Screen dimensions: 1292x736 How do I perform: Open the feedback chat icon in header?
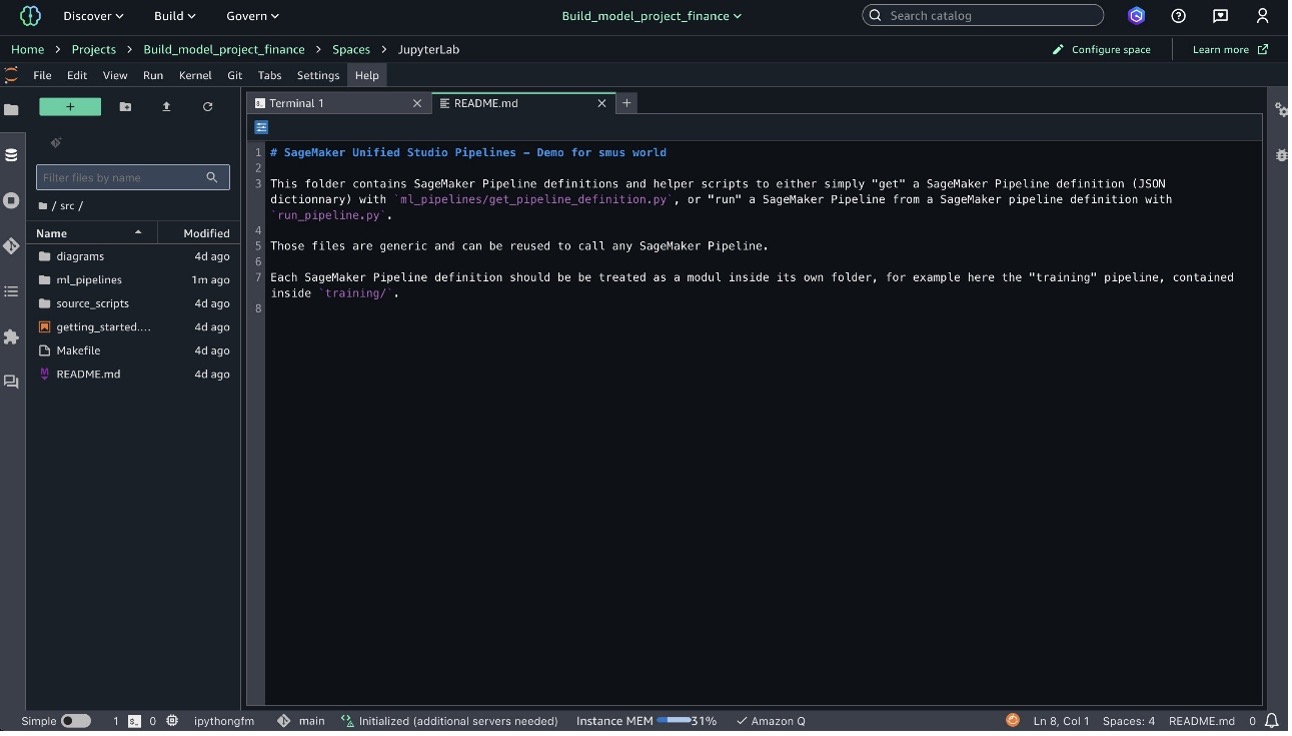click(x=1220, y=16)
